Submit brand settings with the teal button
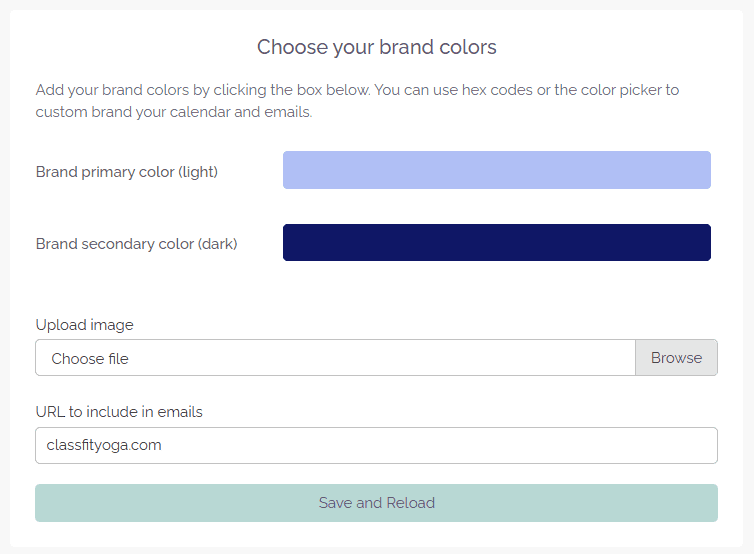The height and width of the screenshot is (554, 754). click(376, 503)
